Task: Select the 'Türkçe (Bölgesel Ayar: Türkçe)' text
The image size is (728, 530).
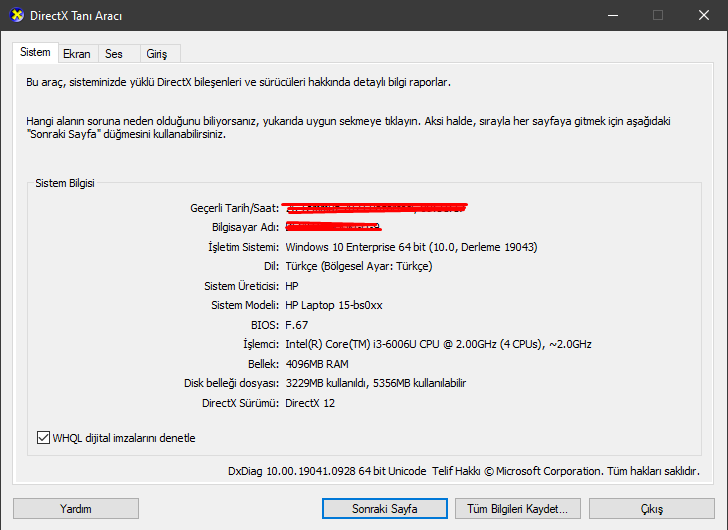Action: click(359, 266)
